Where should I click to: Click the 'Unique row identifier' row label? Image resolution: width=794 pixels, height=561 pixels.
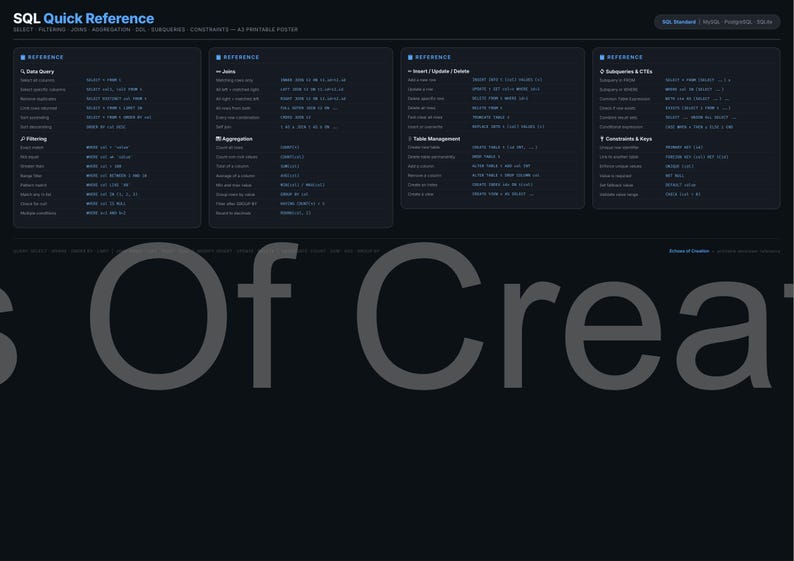619,147
